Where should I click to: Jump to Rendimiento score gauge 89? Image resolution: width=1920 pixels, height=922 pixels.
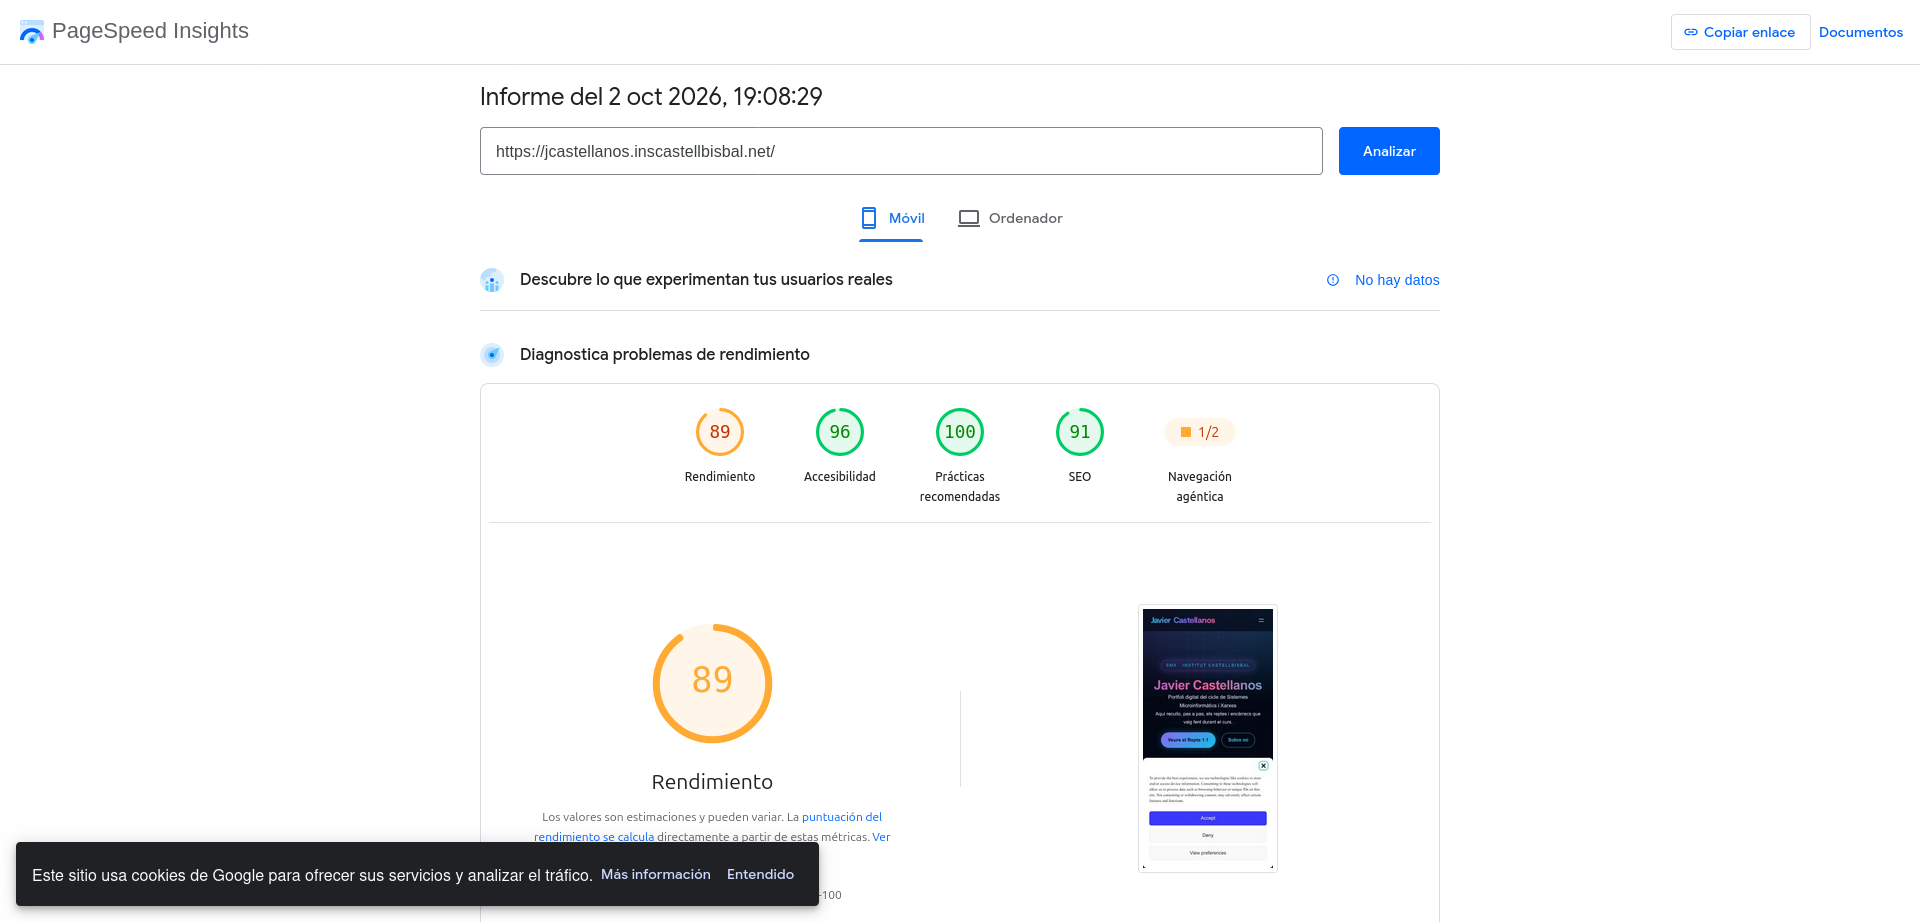[x=720, y=432]
